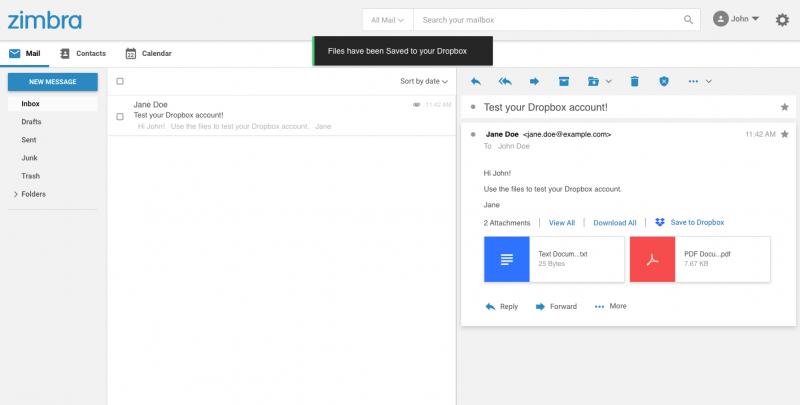Expand the Move to folder dropdown arrow
Viewport: 800px width, 405px height.
click(x=608, y=81)
